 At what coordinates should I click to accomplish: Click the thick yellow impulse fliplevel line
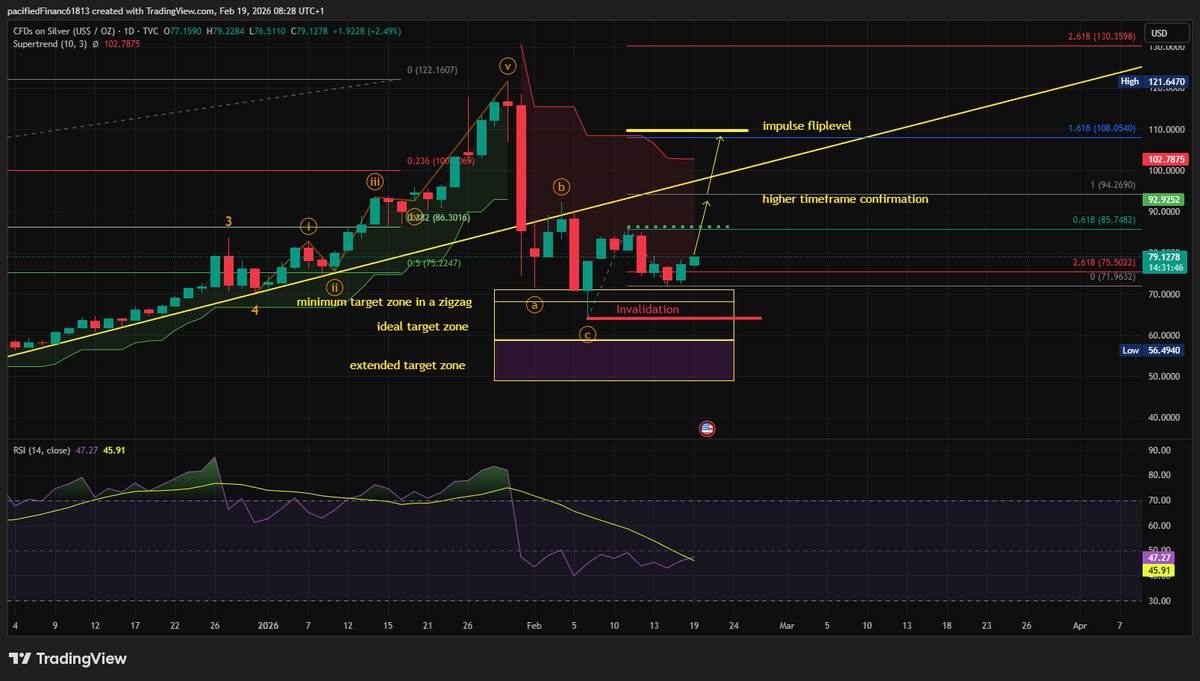click(687, 130)
